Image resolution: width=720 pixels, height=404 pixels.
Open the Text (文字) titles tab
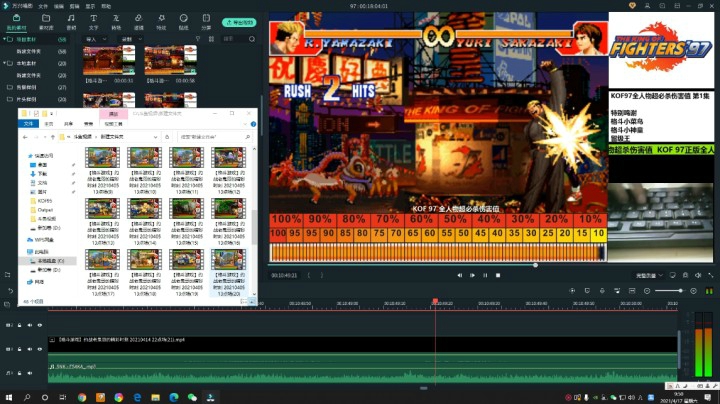pyautogui.click(x=93, y=22)
